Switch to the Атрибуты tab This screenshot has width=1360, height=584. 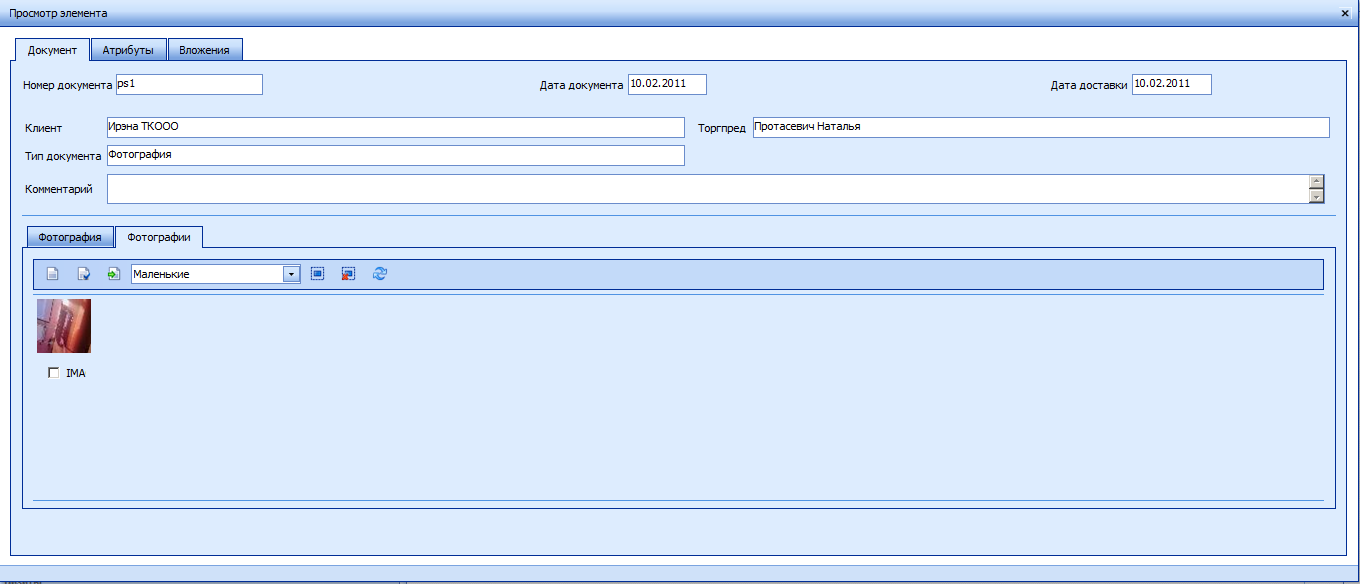(128, 50)
